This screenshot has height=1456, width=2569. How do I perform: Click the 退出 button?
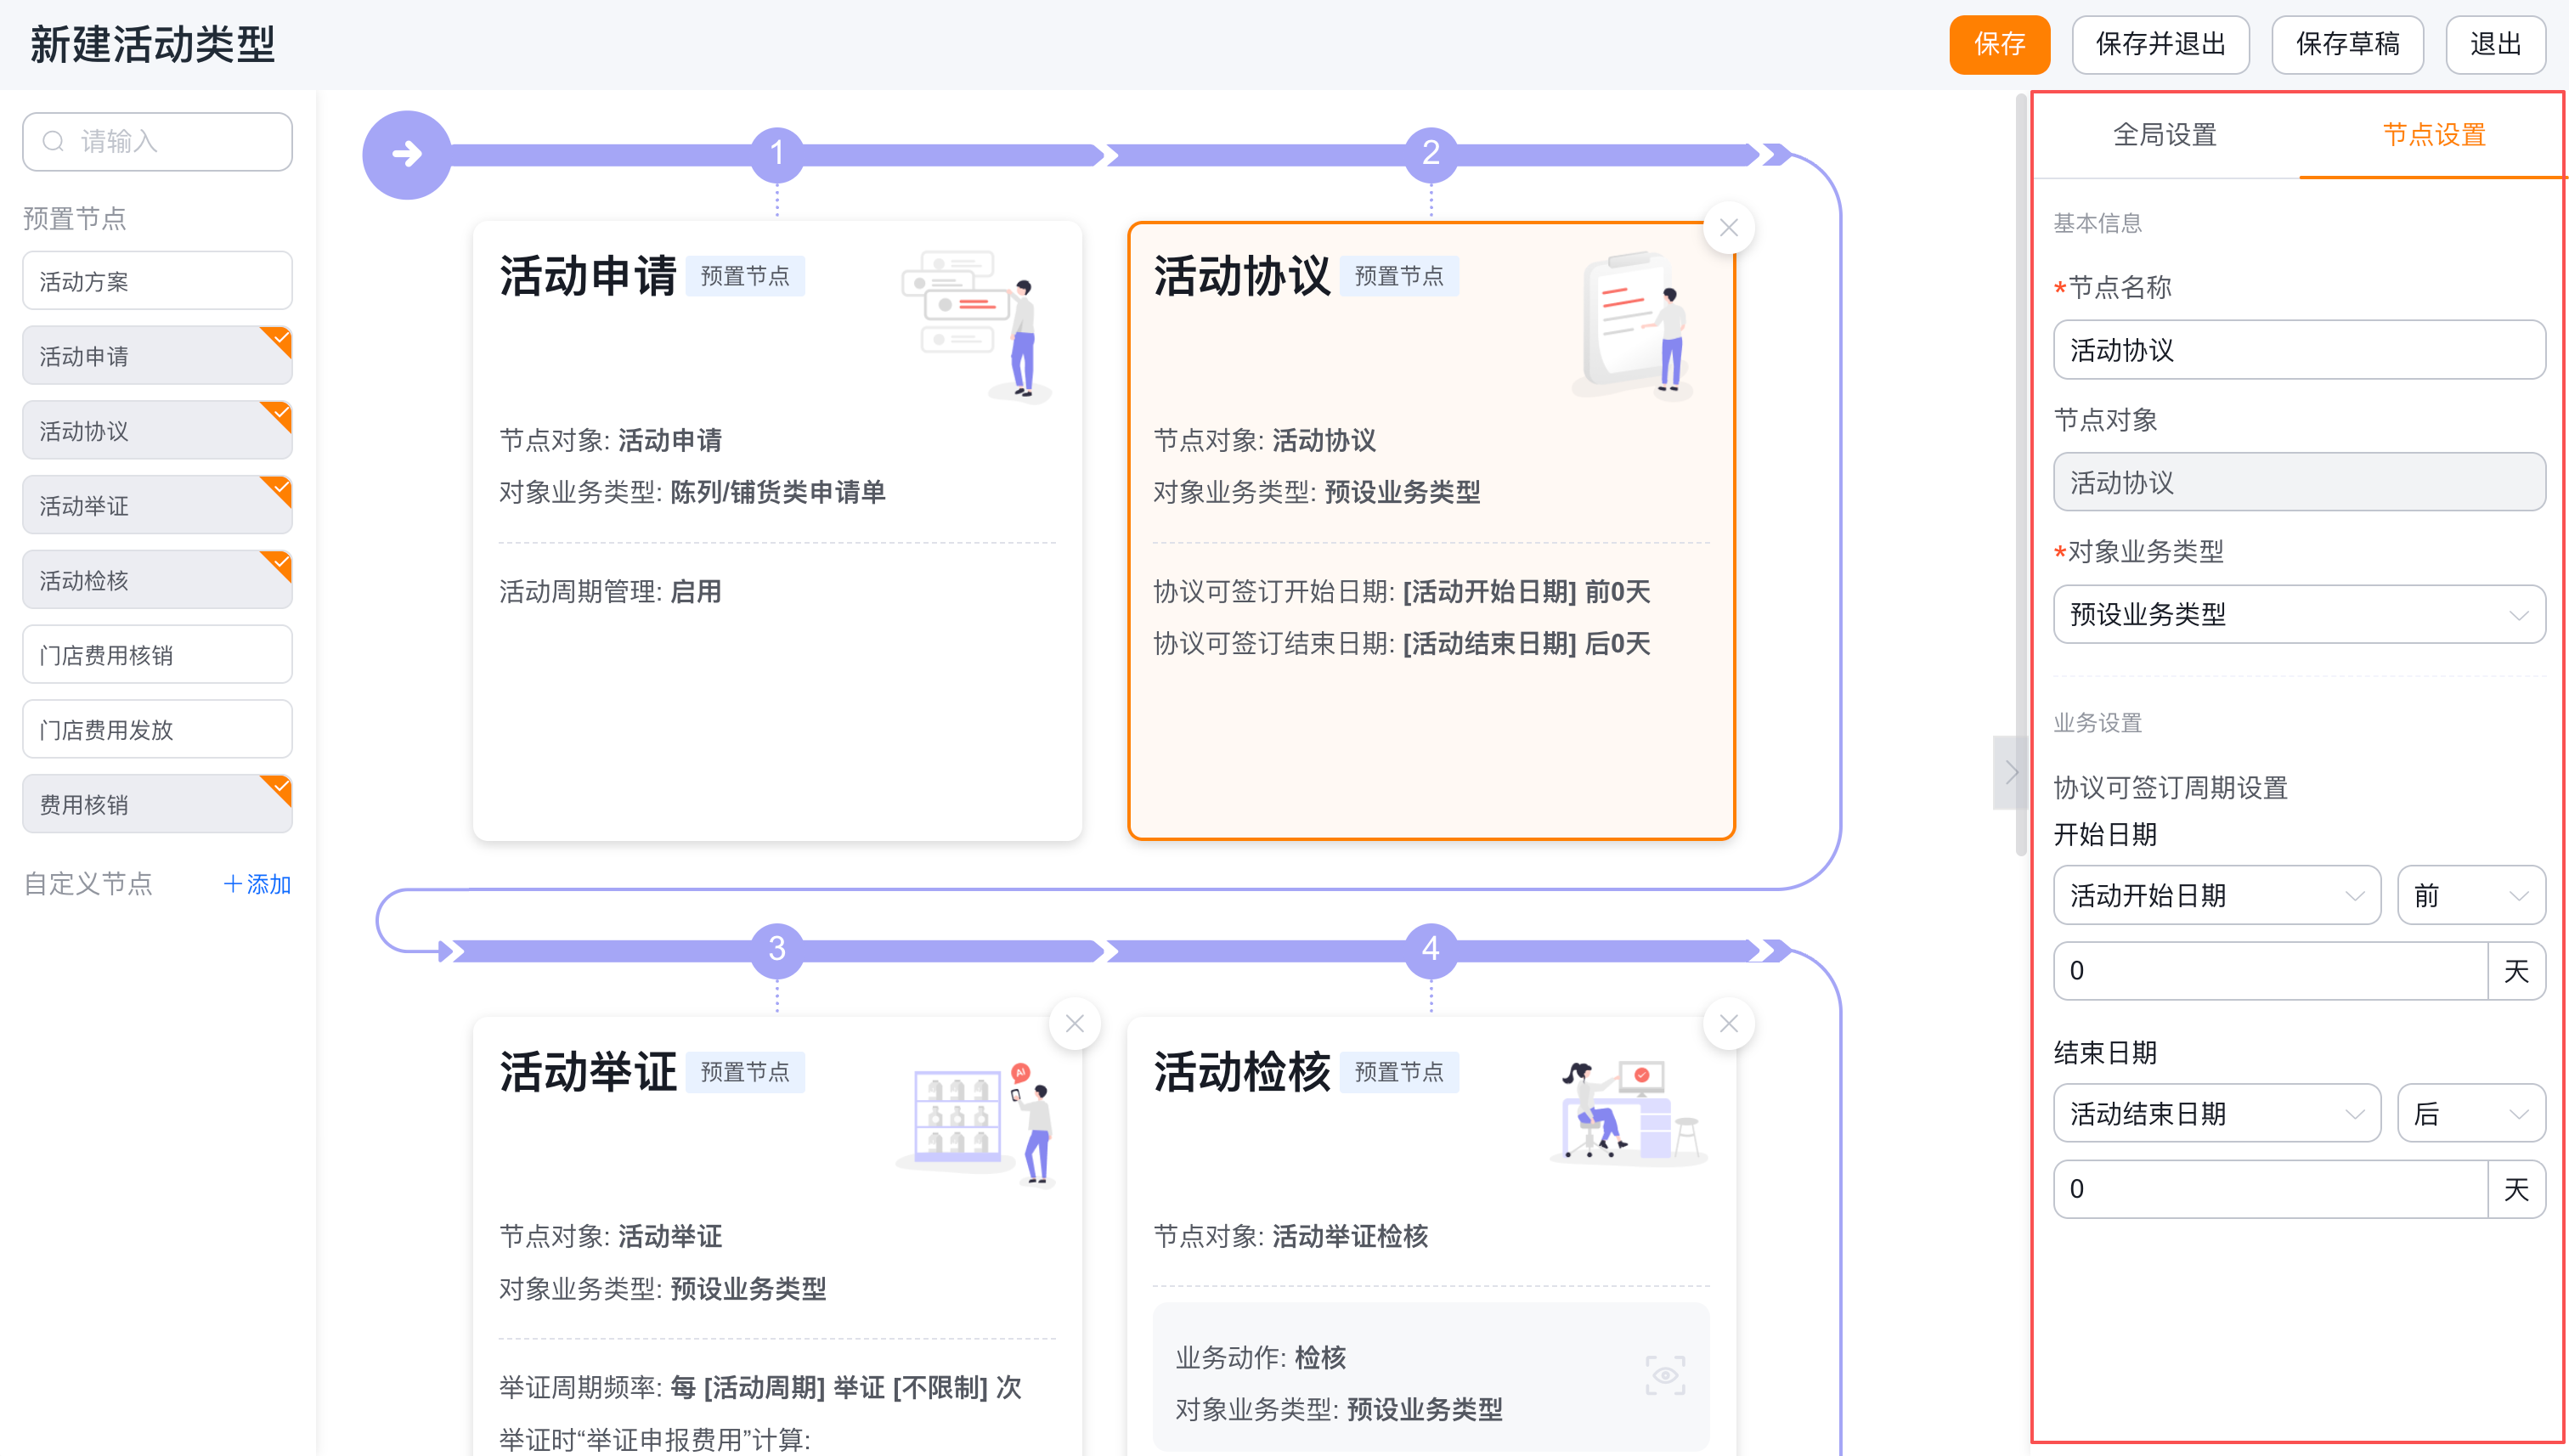[x=2495, y=44]
